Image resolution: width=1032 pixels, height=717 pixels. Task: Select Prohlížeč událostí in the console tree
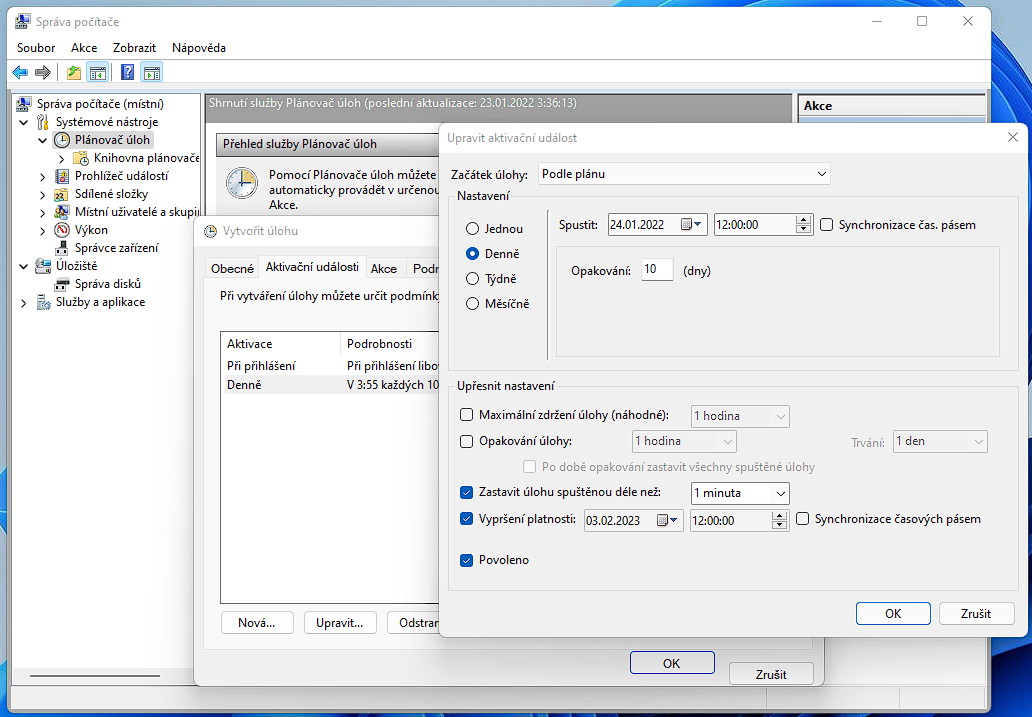[x=121, y=176]
